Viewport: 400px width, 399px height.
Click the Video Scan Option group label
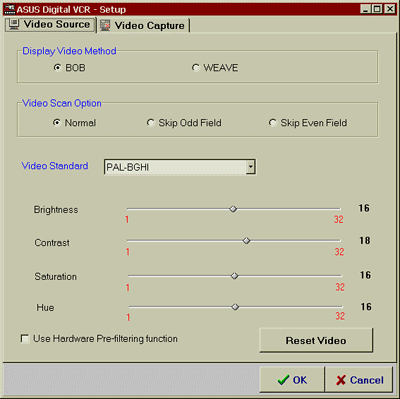(x=62, y=103)
